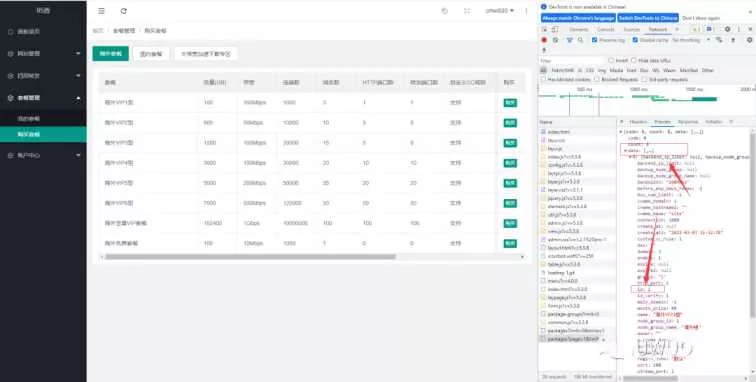This screenshot has height=382, width=756.
Task: Click the red network recording button
Action: click(x=544, y=40)
